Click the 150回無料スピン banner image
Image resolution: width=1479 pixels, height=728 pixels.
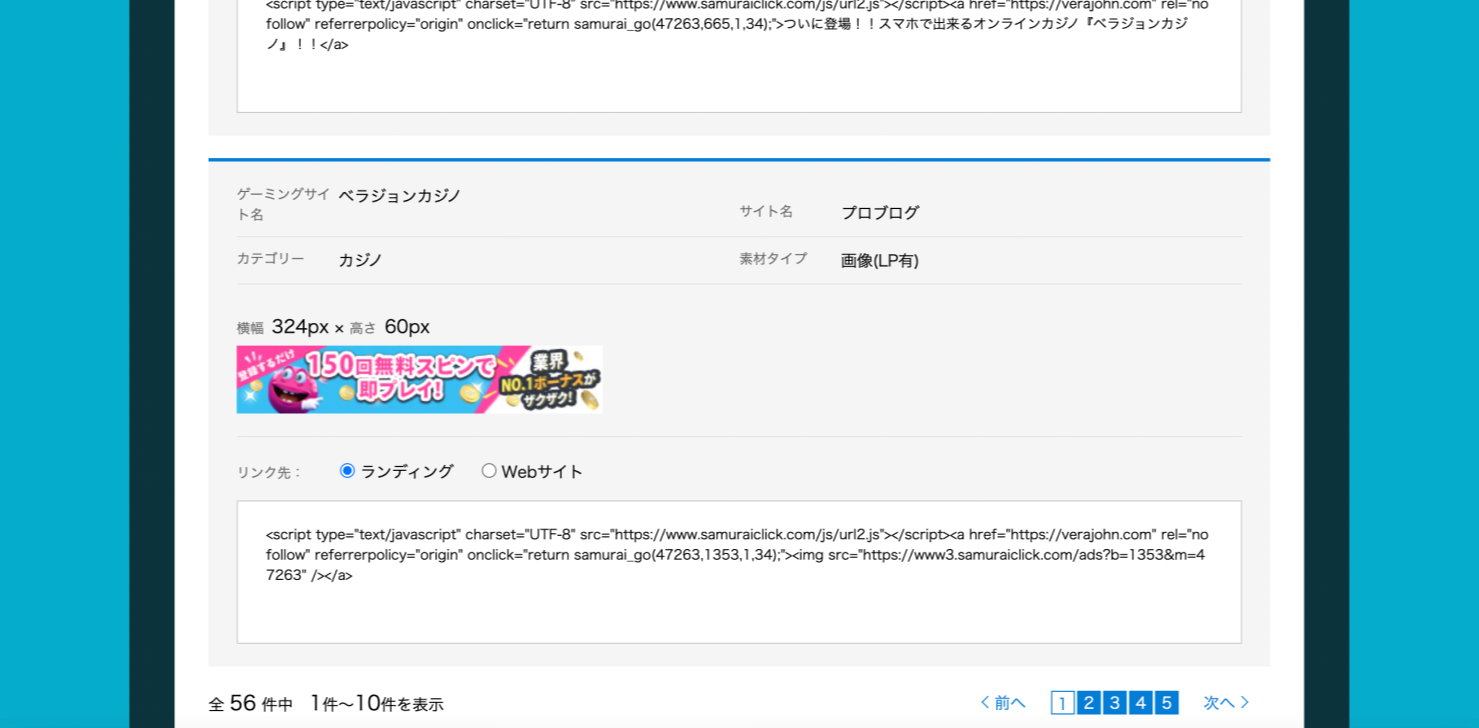tap(420, 379)
